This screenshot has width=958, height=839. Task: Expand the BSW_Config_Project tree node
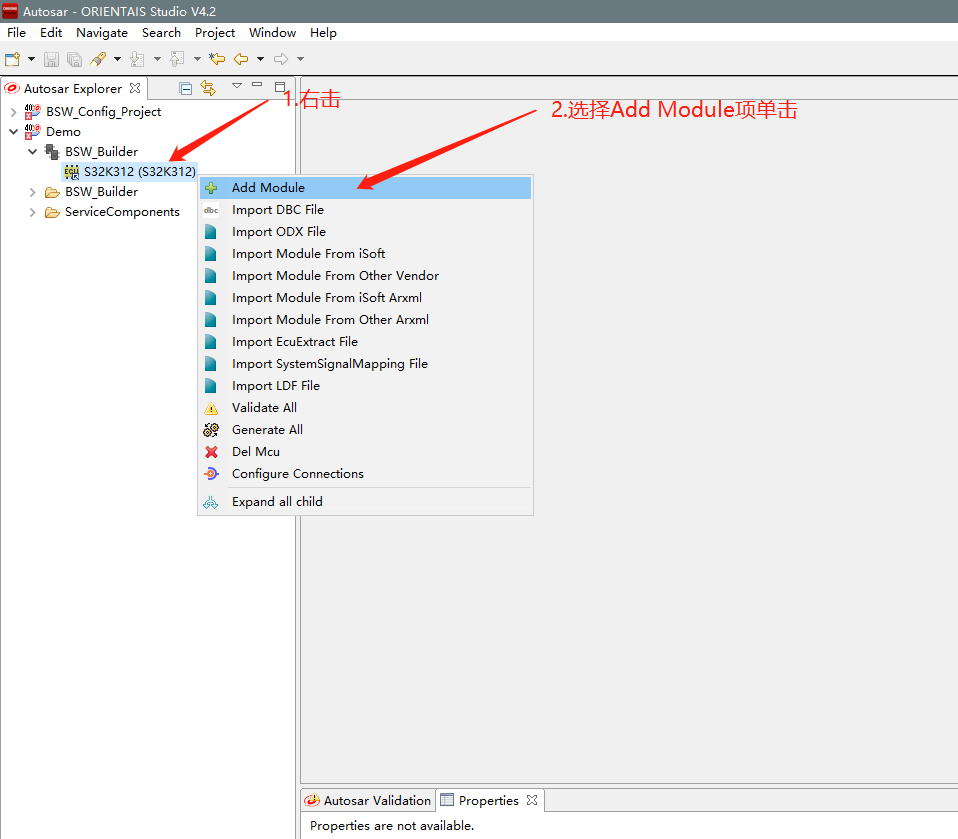click(13, 112)
